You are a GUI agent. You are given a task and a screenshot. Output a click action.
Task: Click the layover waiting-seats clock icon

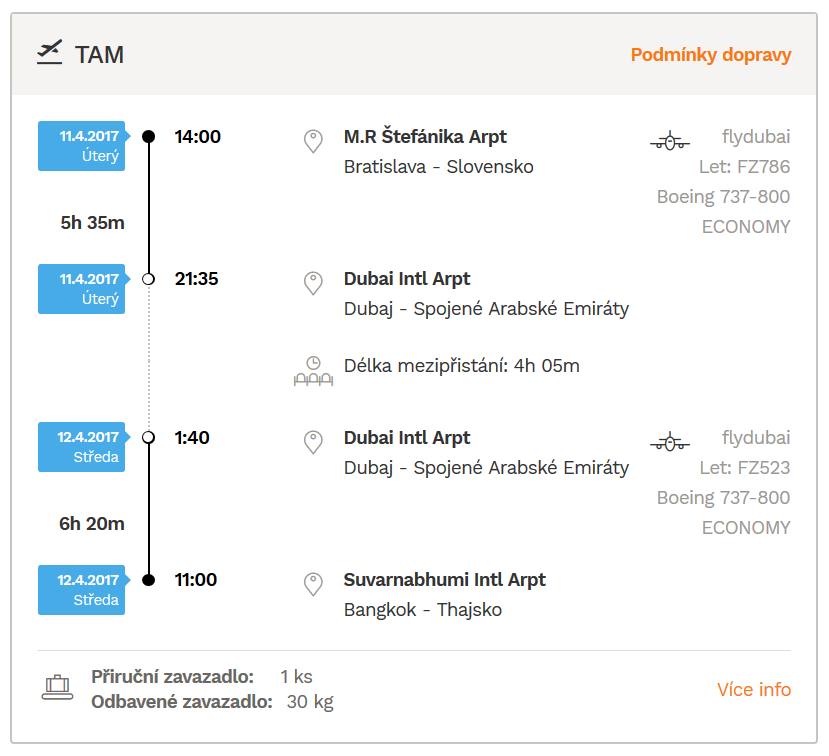(x=313, y=371)
